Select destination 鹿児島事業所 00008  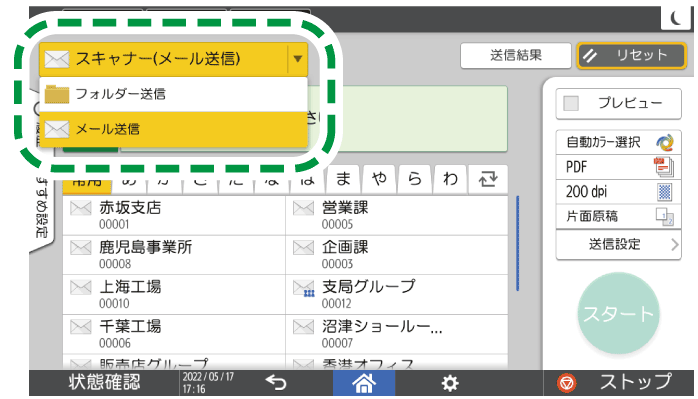point(174,255)
